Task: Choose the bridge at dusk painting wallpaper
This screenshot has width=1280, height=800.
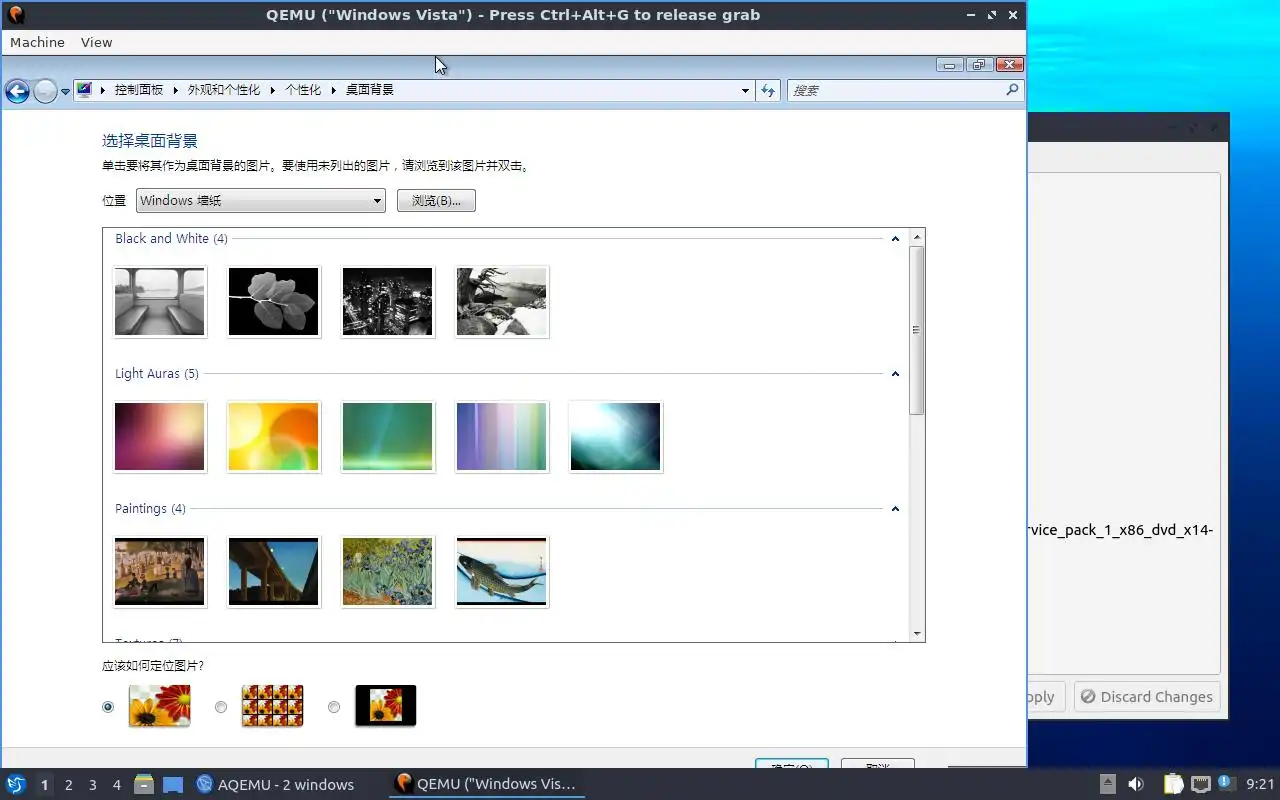Action: [274, 572]
